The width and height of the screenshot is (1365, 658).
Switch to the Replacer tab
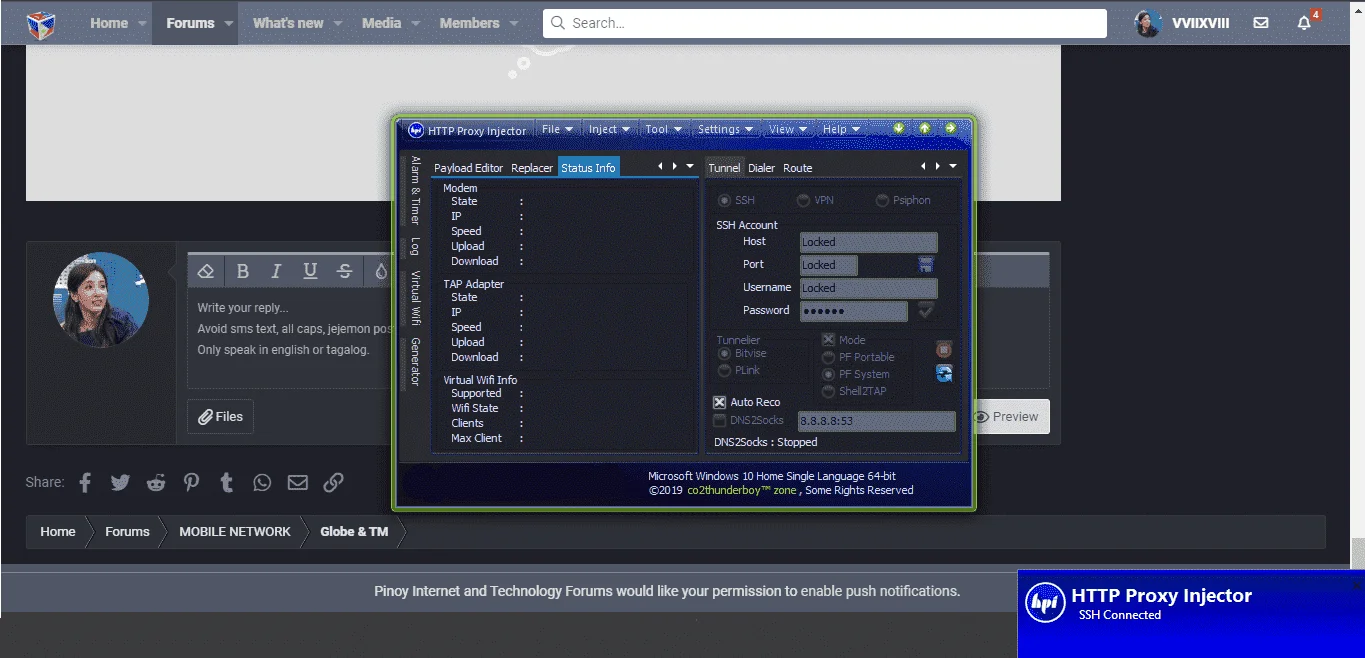point(532,168)
